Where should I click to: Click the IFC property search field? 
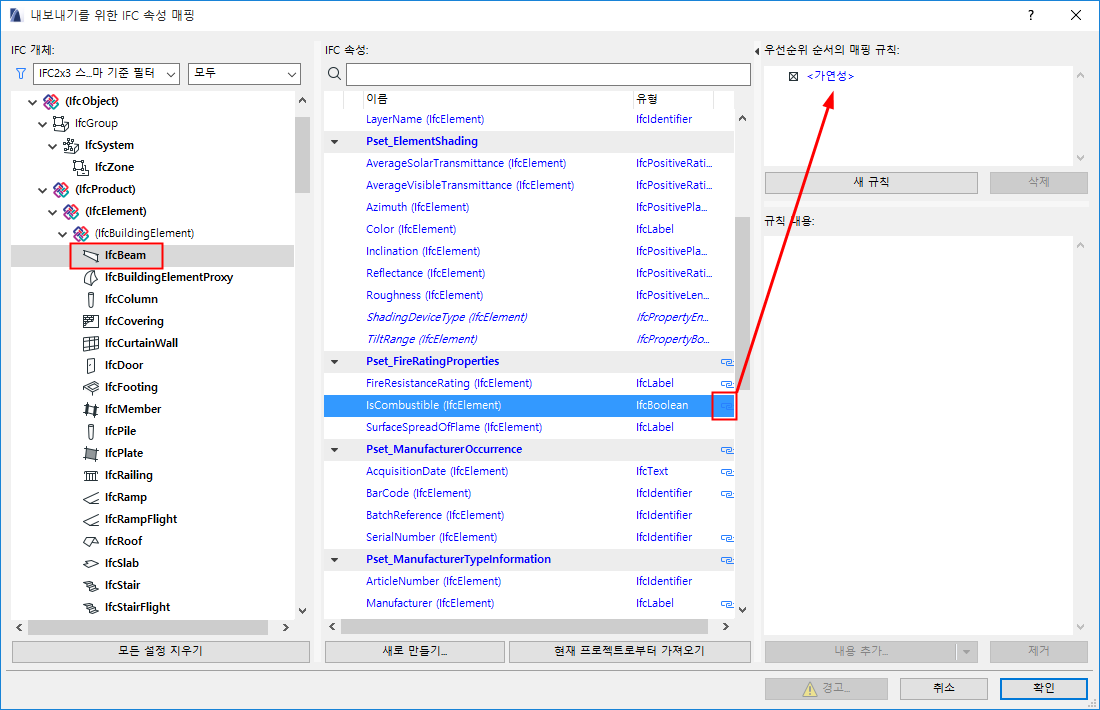pyautogui.click(x=549, y=74)
